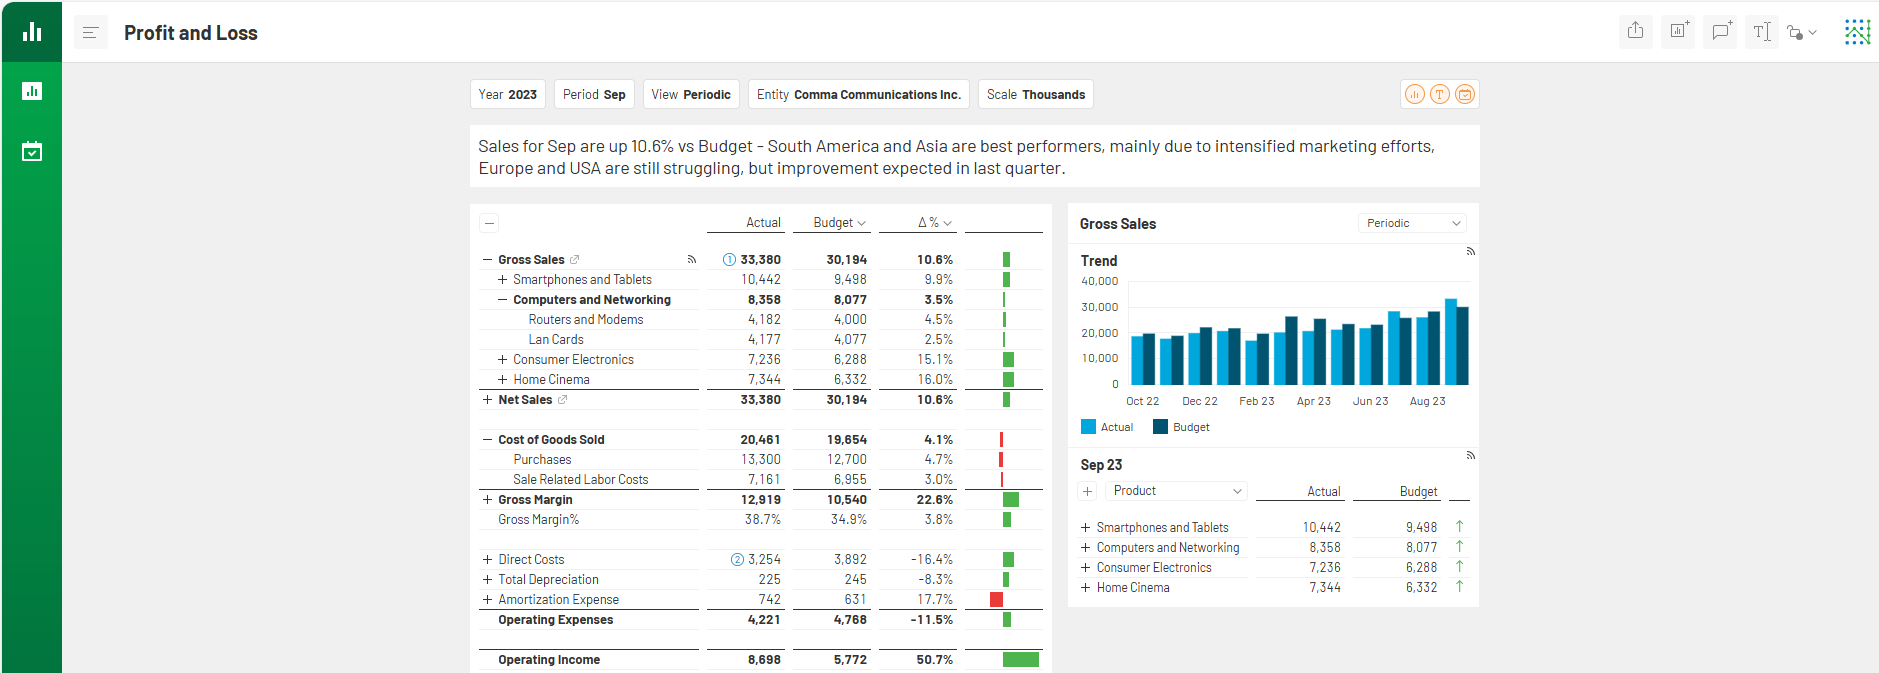
Task: Click the Actual legend color swatch
Action: 1088,427
